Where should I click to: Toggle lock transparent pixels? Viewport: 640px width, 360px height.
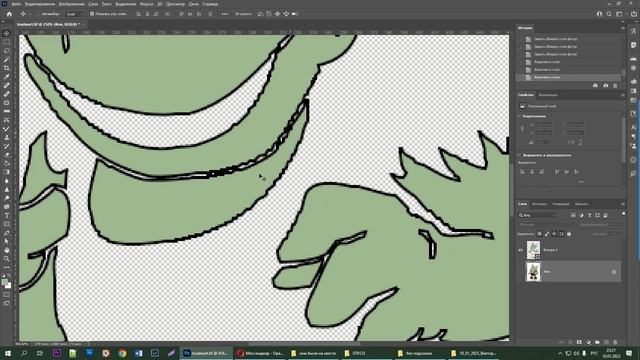click(540, 234)
